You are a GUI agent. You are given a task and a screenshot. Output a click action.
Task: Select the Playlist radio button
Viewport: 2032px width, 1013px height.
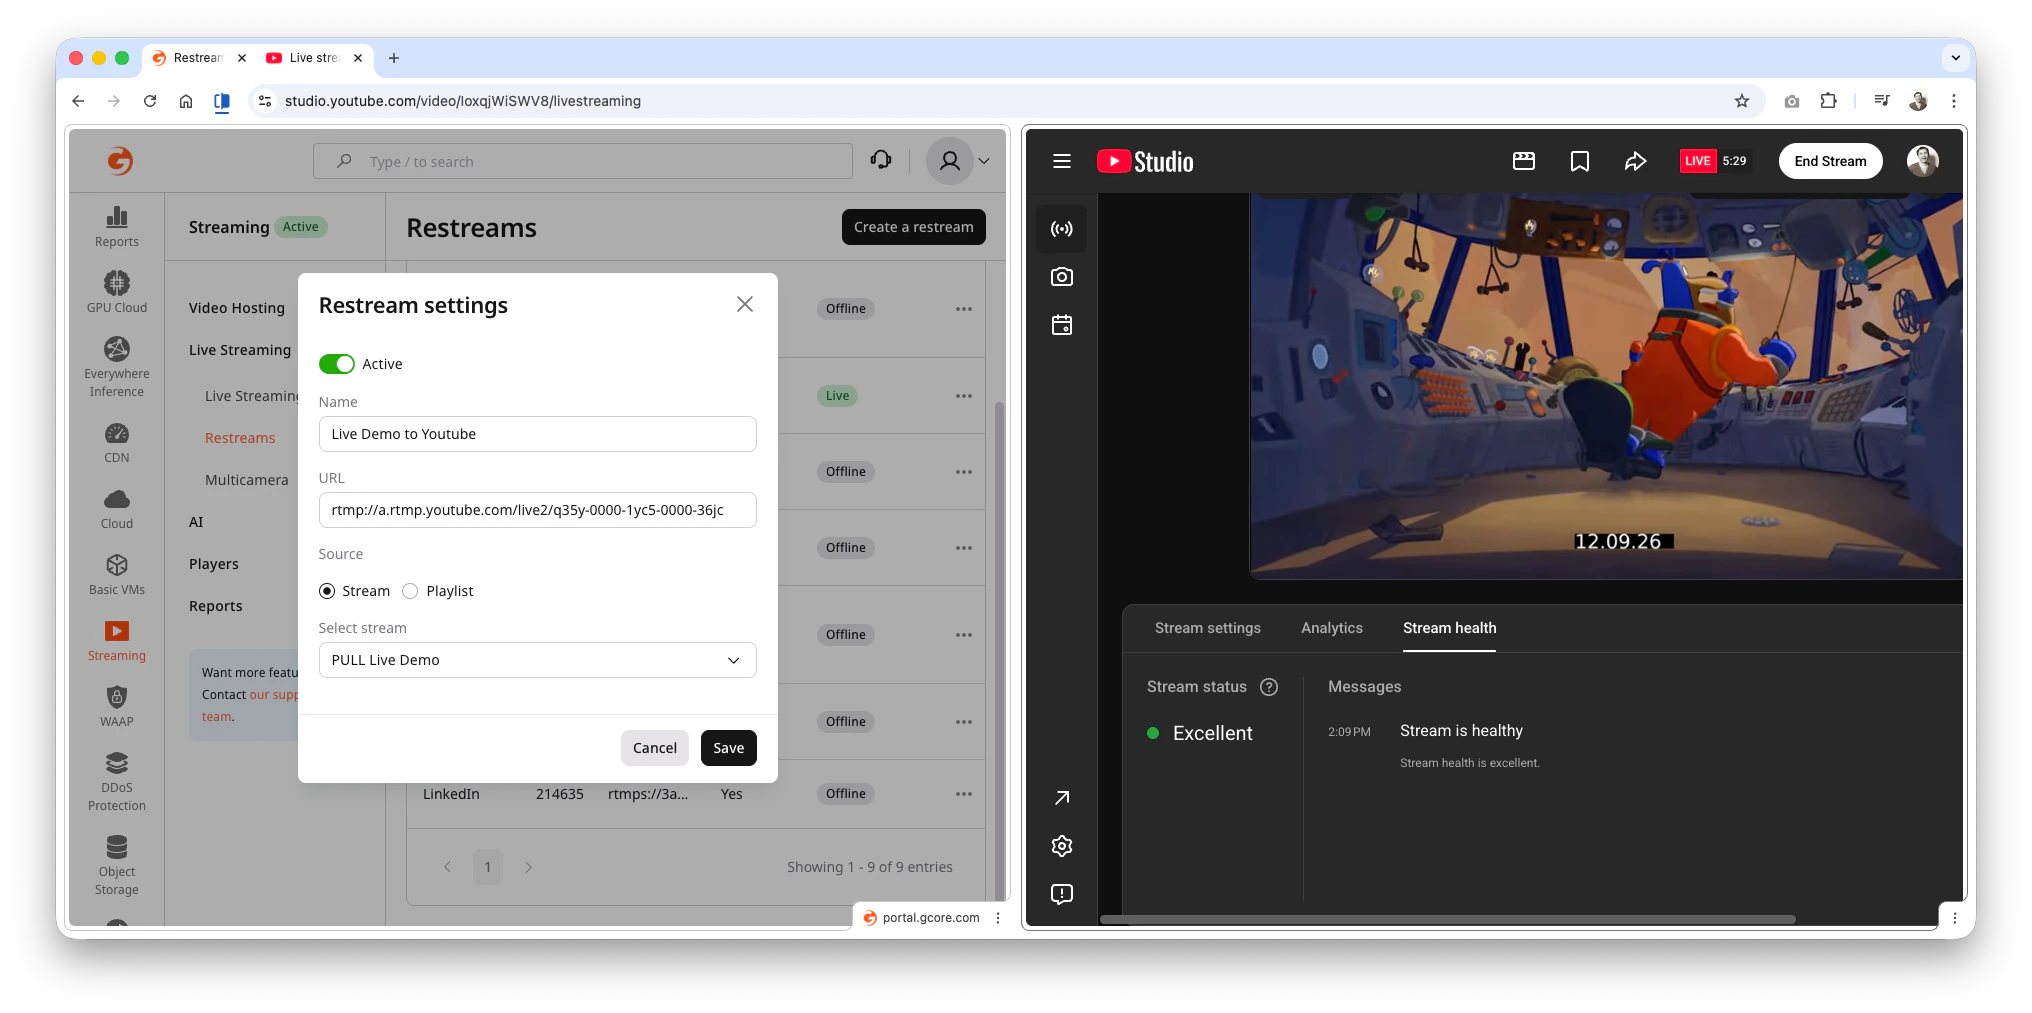pyautogui.click(x=410, y=590)
